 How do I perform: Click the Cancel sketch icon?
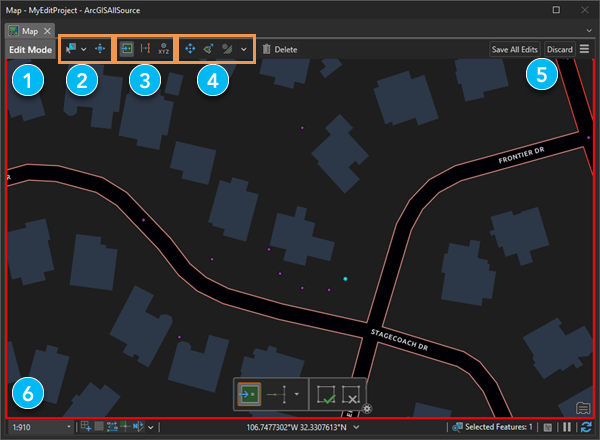(x=350, y=394)
